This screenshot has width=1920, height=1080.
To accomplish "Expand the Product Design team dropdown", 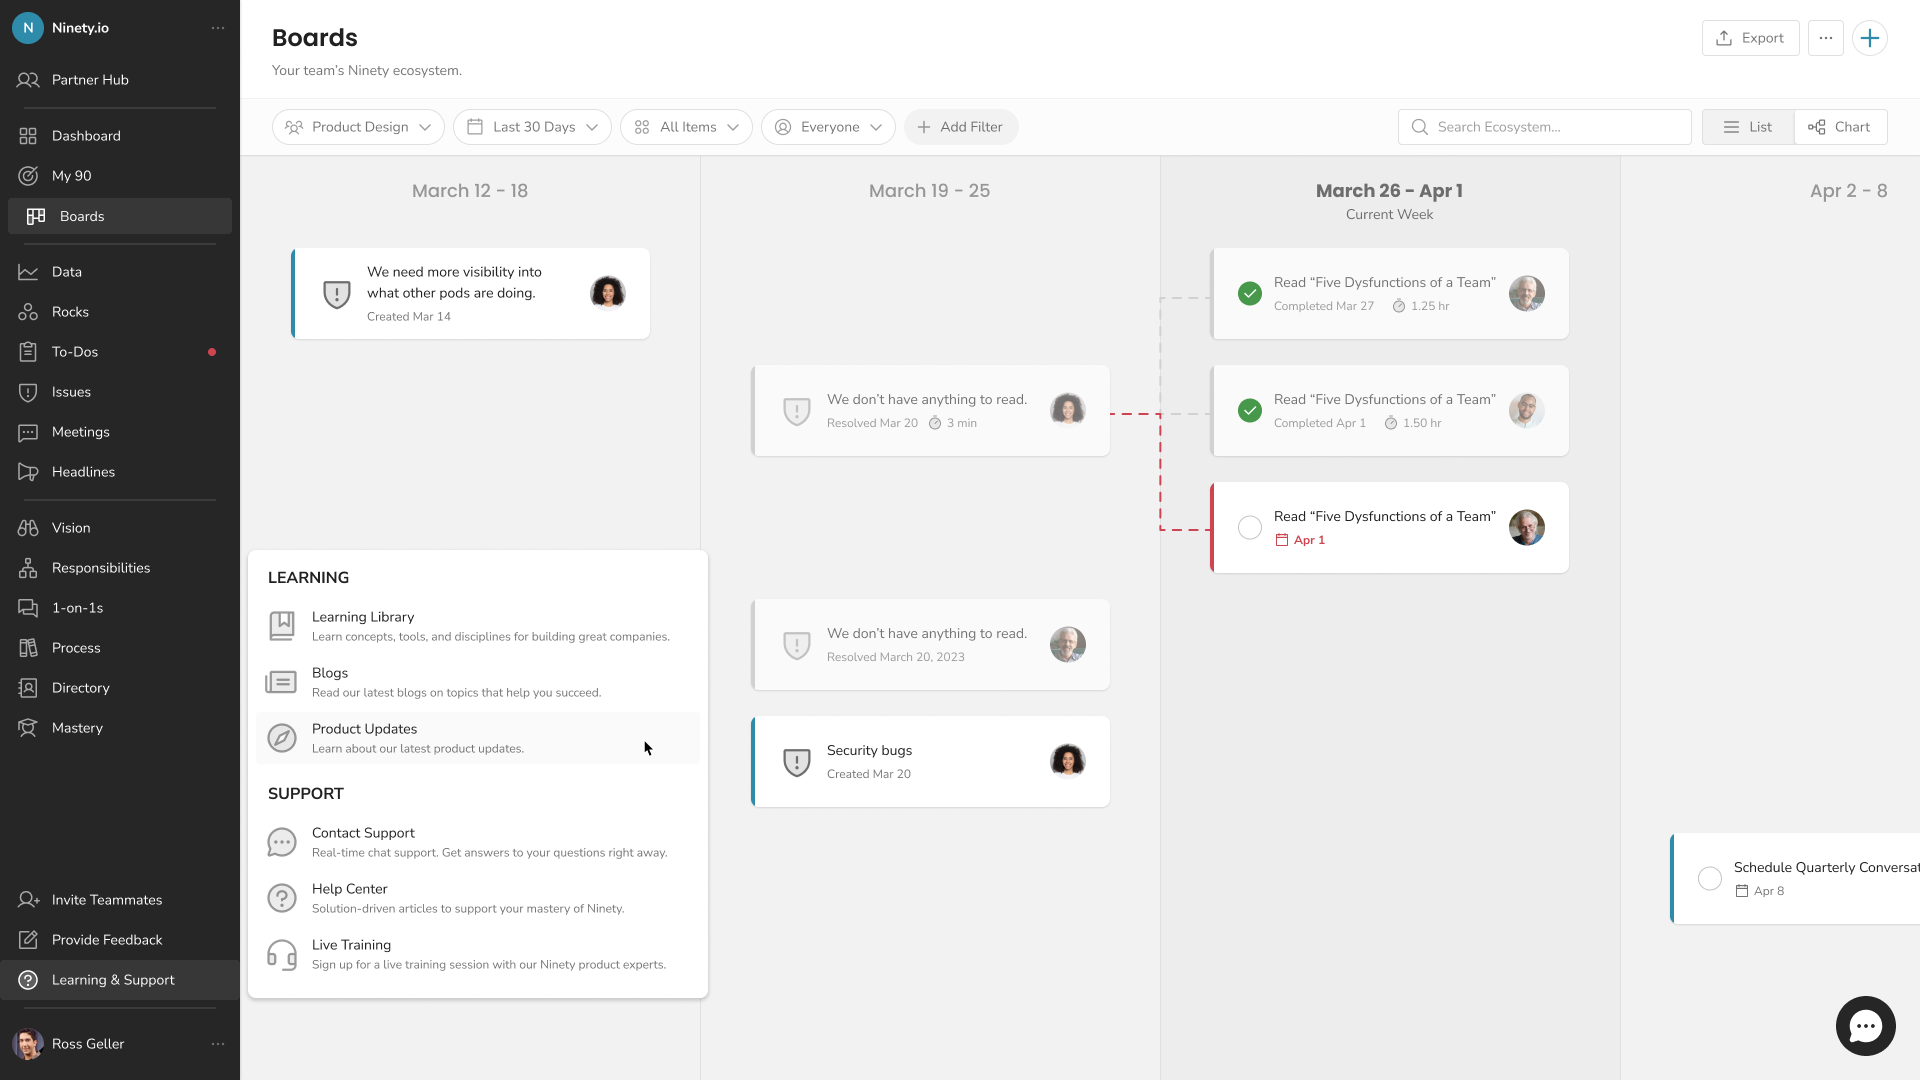I will pos(358,127).
